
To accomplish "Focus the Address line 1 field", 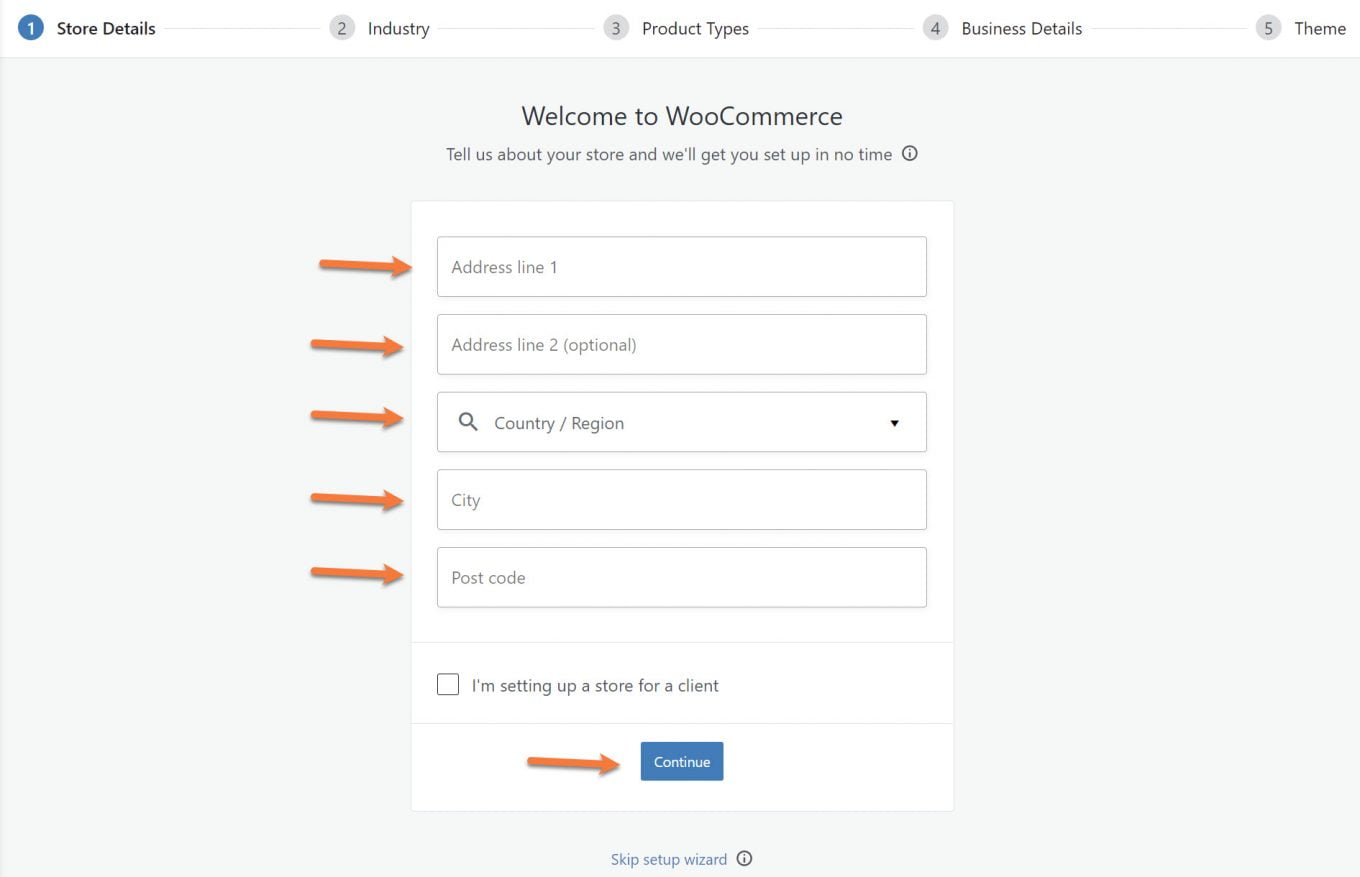I will point(681,267).
